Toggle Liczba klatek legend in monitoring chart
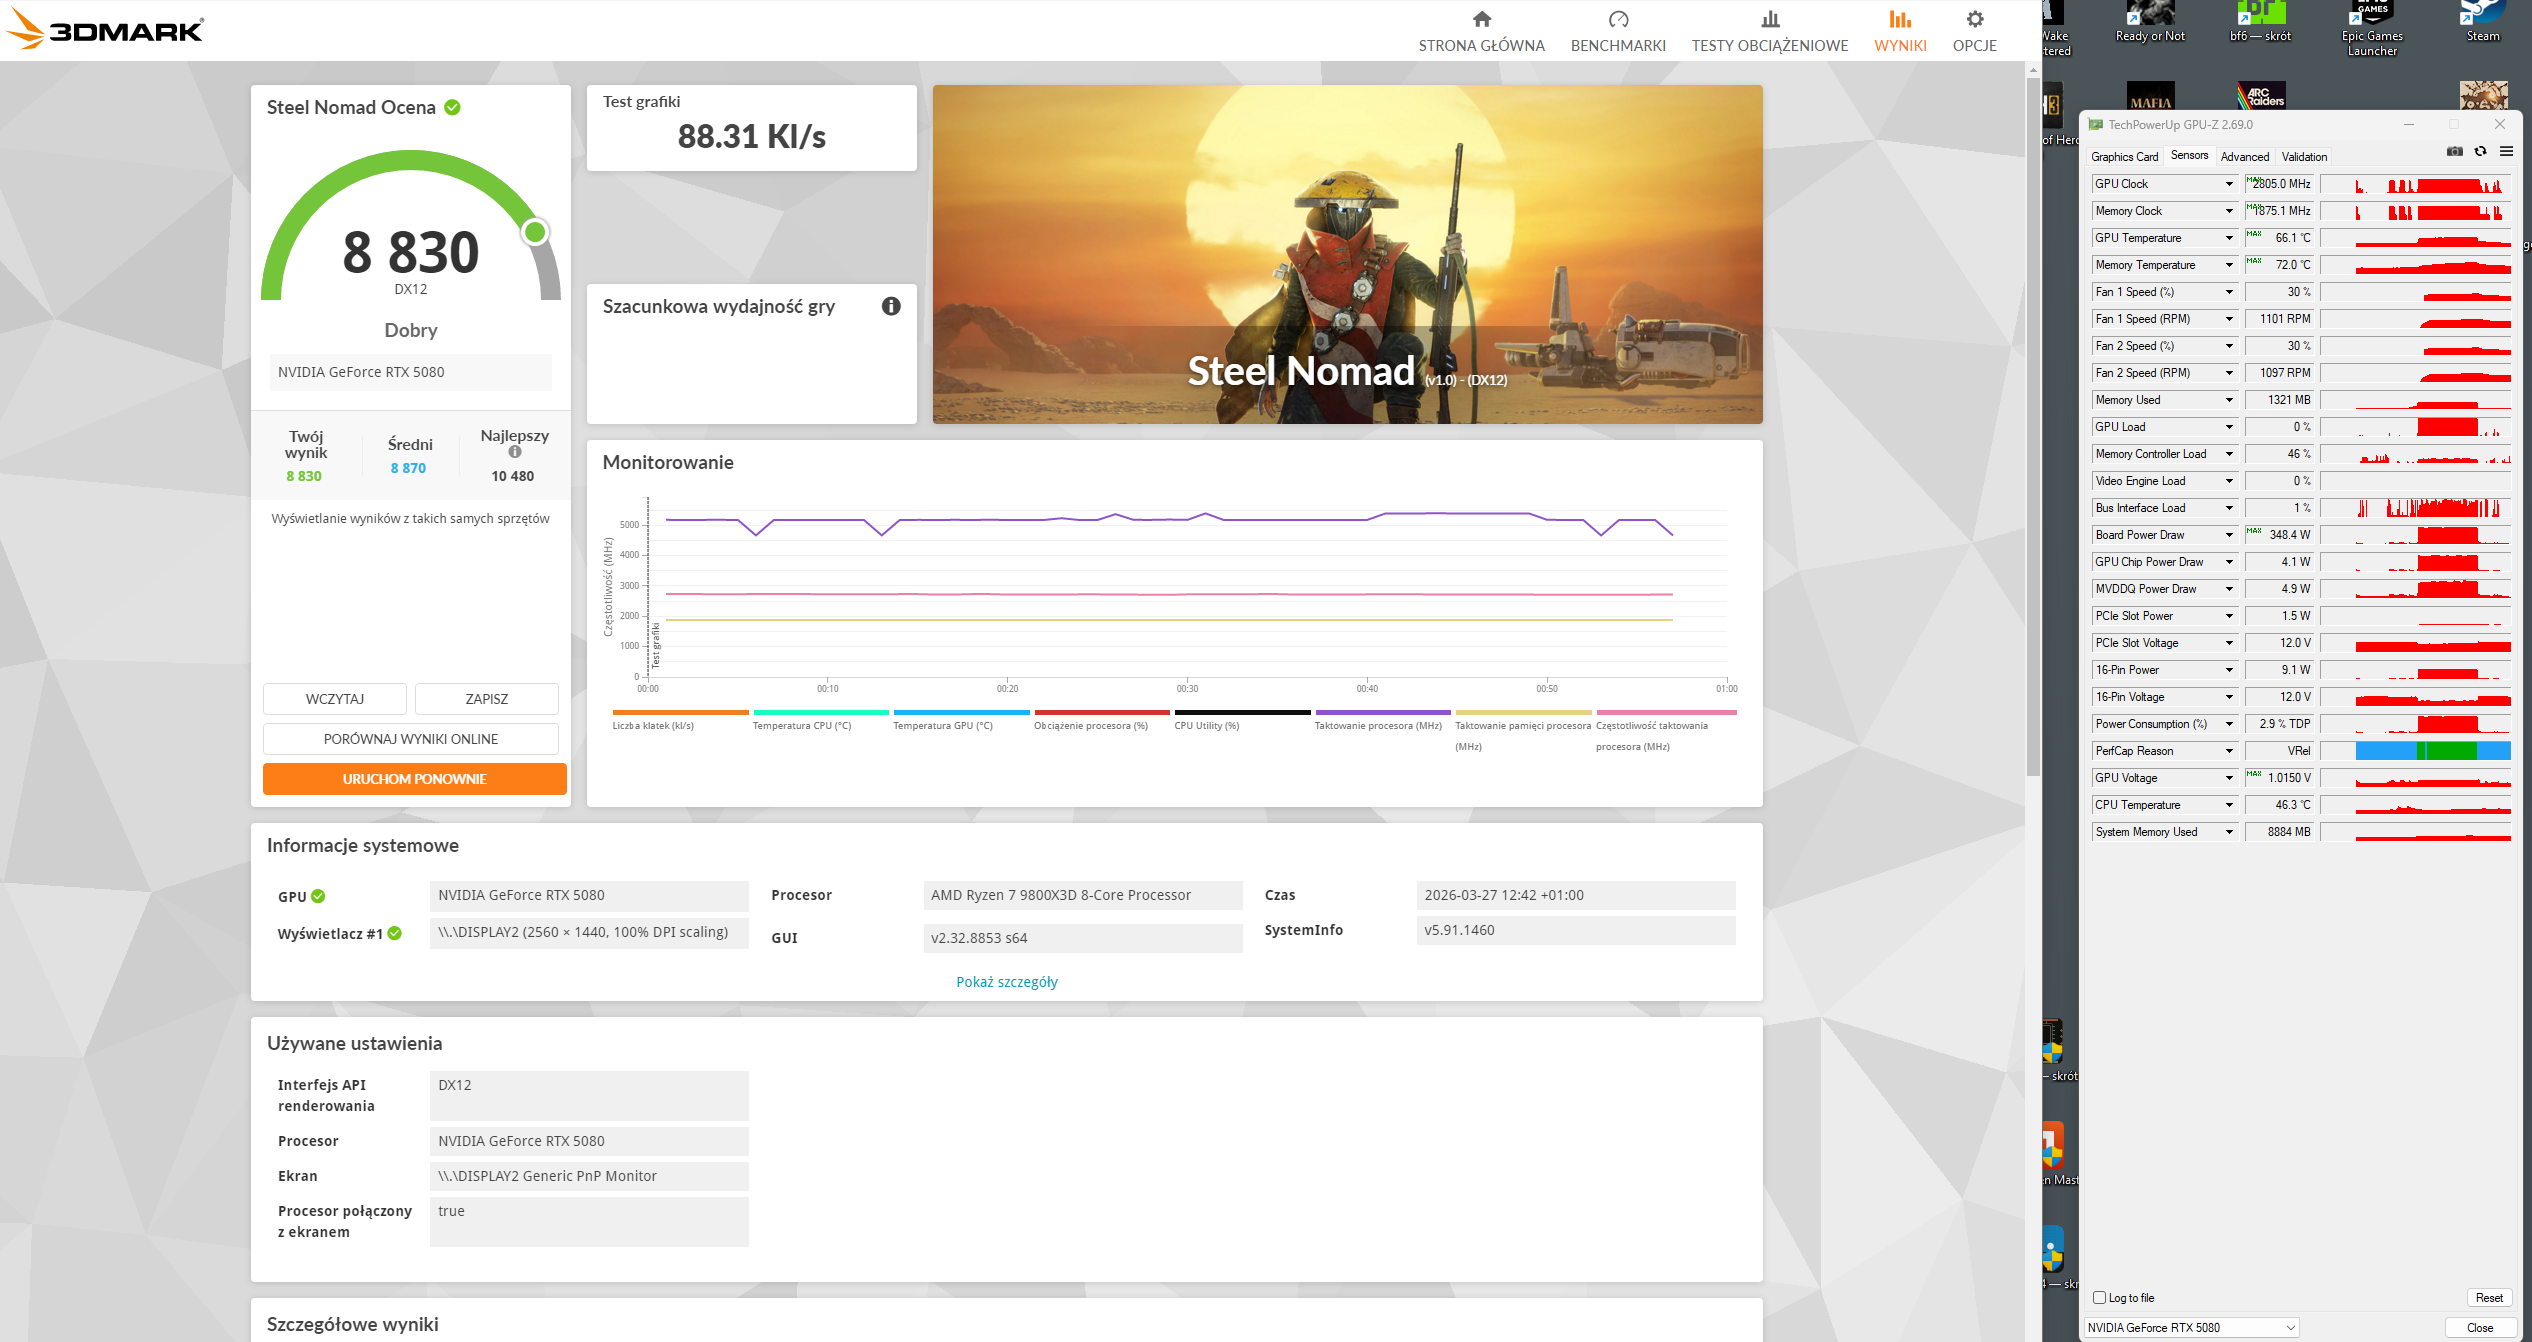 coord(653,725)
